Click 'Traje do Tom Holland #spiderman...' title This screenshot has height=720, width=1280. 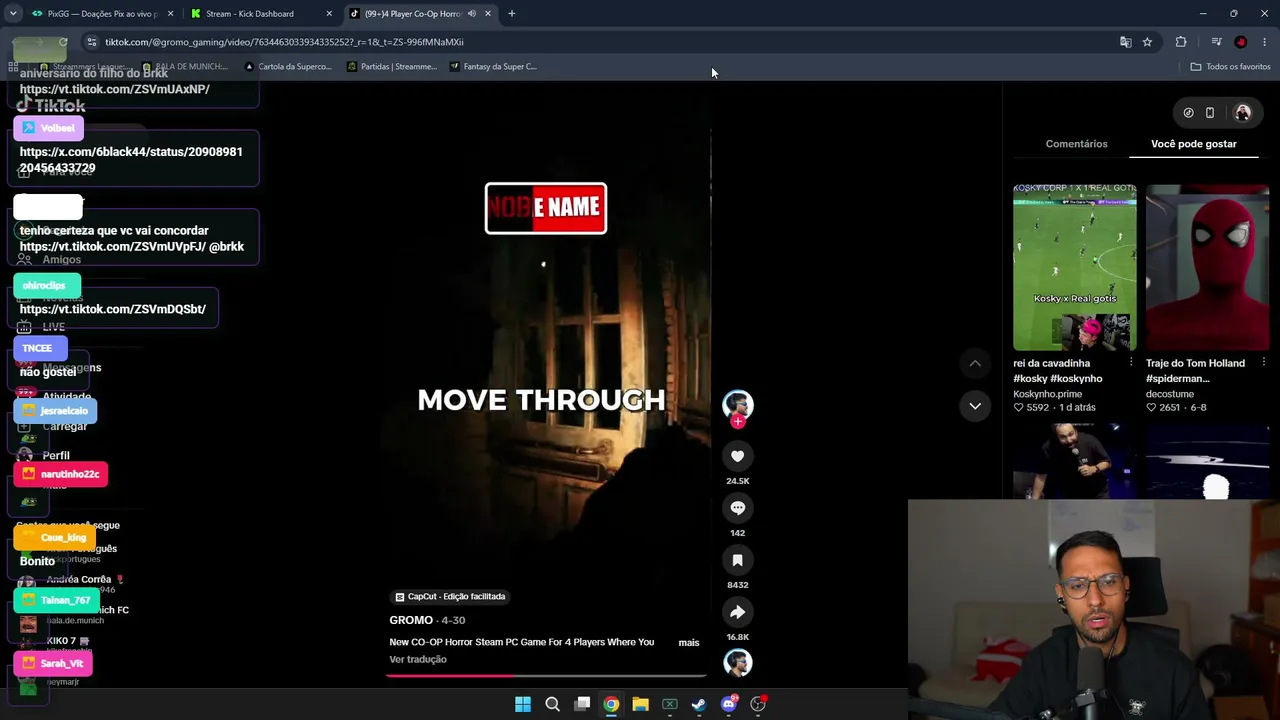pos(1195,371)
